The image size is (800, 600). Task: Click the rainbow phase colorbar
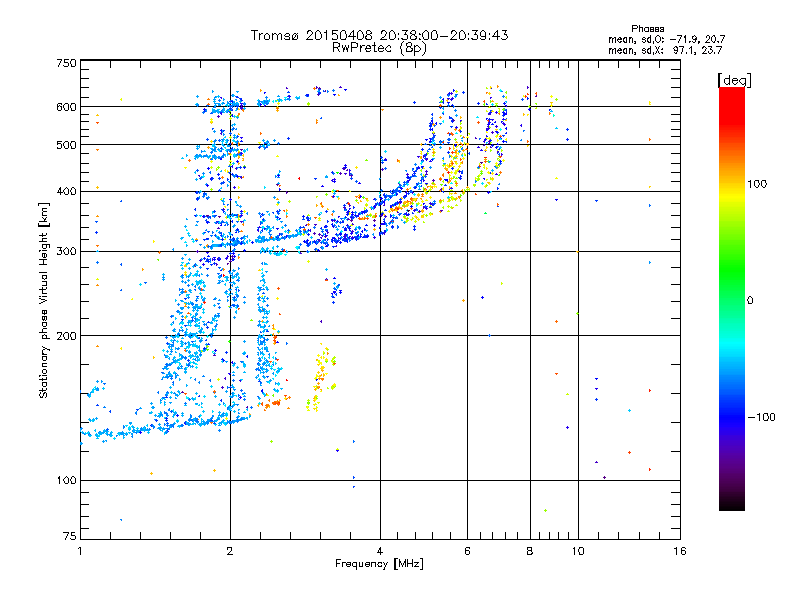pos(732,298)
